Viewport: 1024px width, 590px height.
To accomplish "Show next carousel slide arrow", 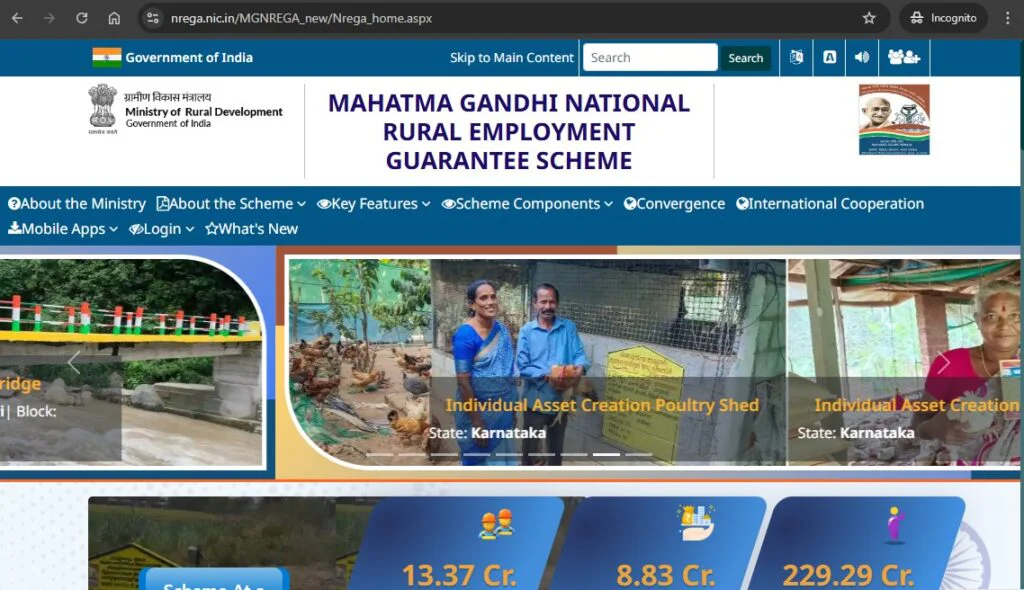I will click(943, 362).
